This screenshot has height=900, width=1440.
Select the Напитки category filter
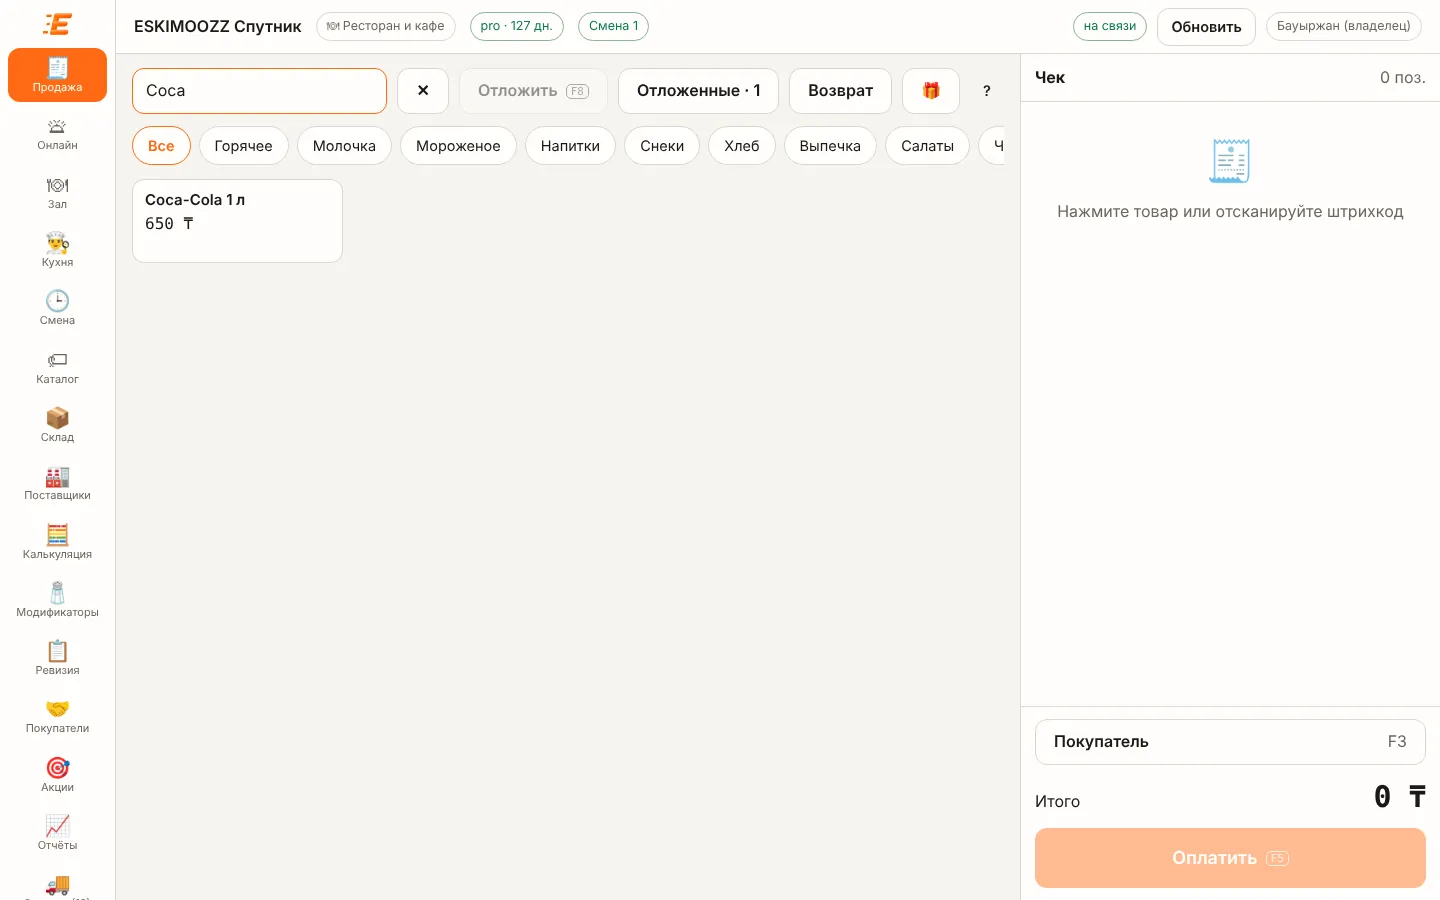click(570, 146)
